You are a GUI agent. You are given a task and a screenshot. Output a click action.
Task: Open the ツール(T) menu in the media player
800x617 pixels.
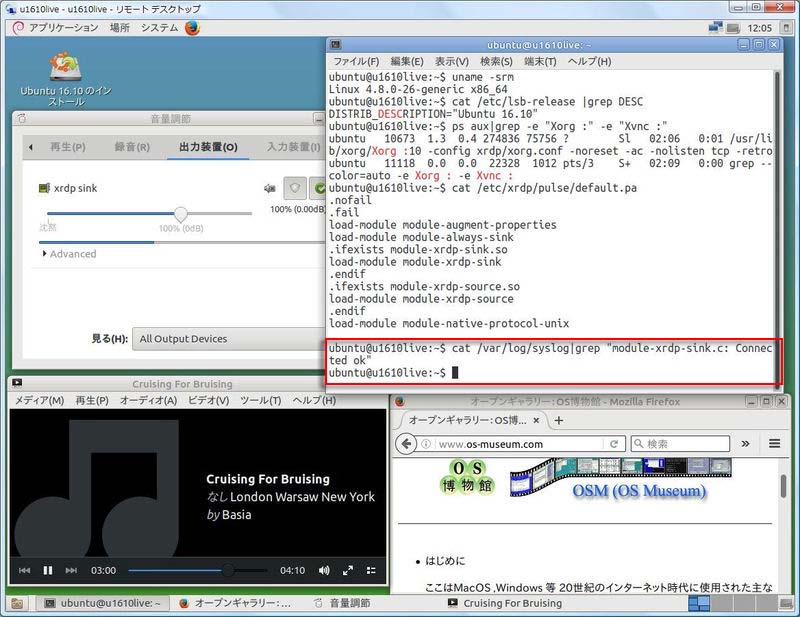tap(261, 401)
